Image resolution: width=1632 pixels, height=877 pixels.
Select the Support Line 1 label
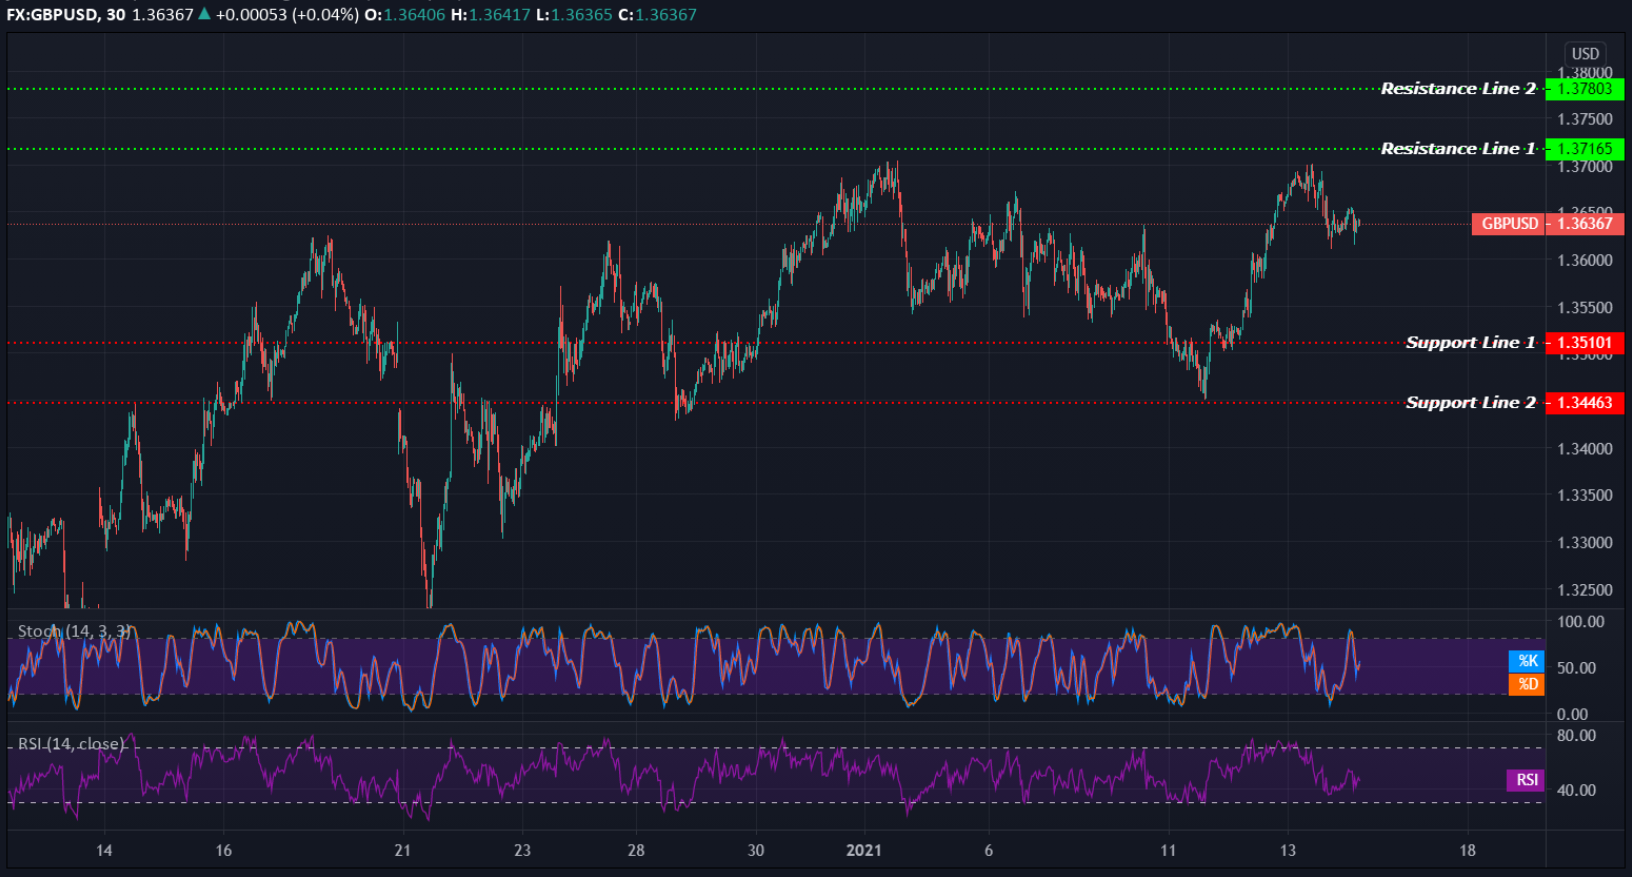click(1470, 343)
